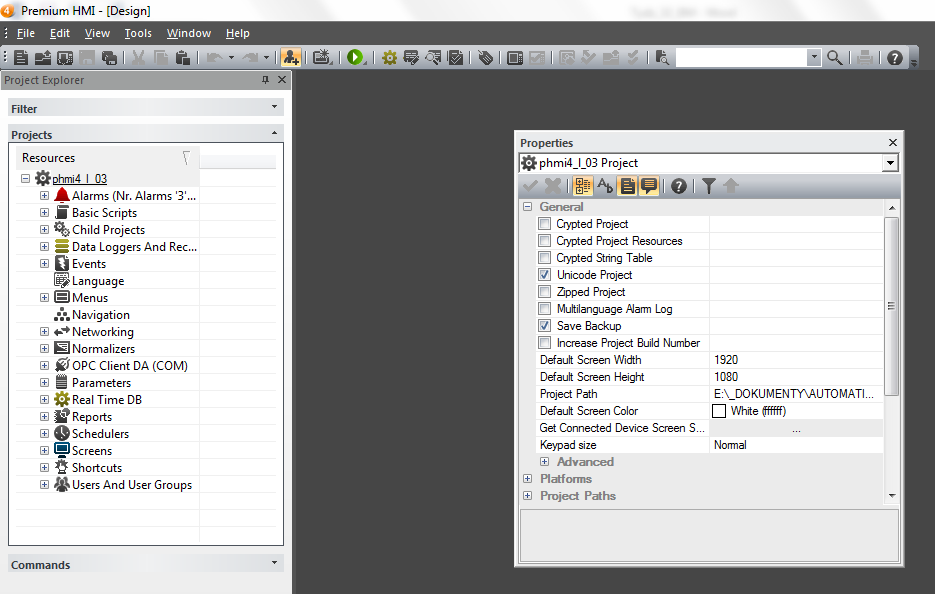
Task: Enable the Crypted Project Resources checkbox
Action: pos(544,240)
